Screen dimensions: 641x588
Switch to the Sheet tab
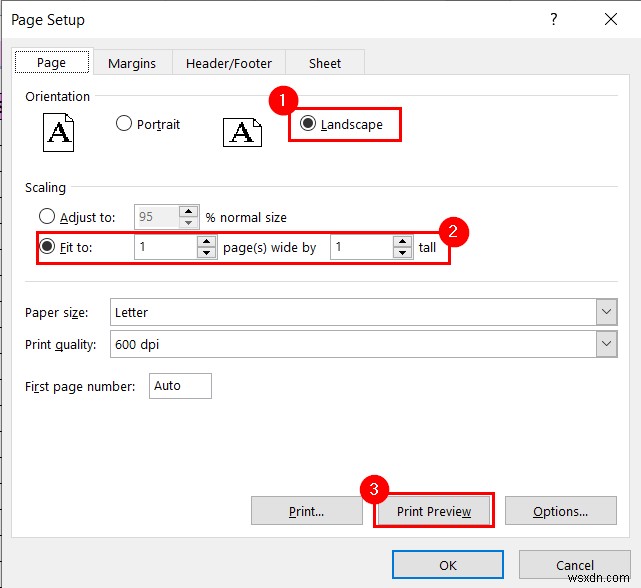[x=325, y=63]
